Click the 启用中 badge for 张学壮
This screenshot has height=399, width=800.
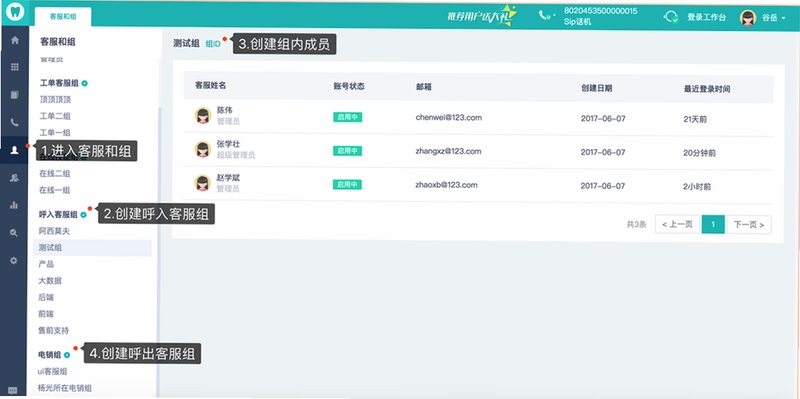347,151
